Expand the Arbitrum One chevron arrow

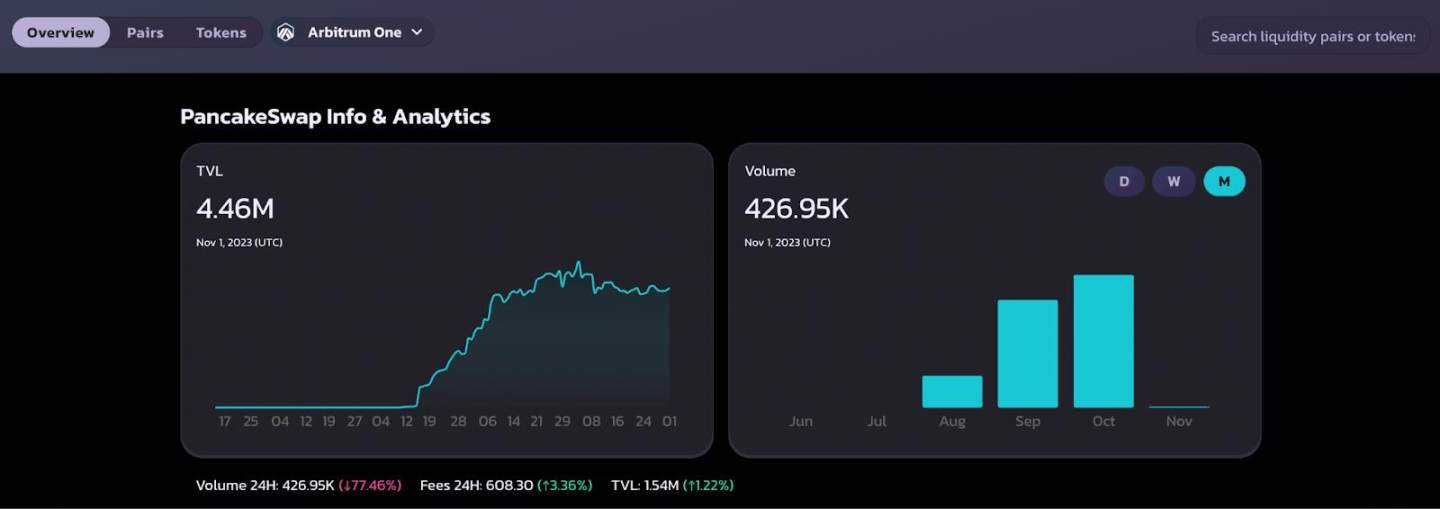click(x=417, y=32)
